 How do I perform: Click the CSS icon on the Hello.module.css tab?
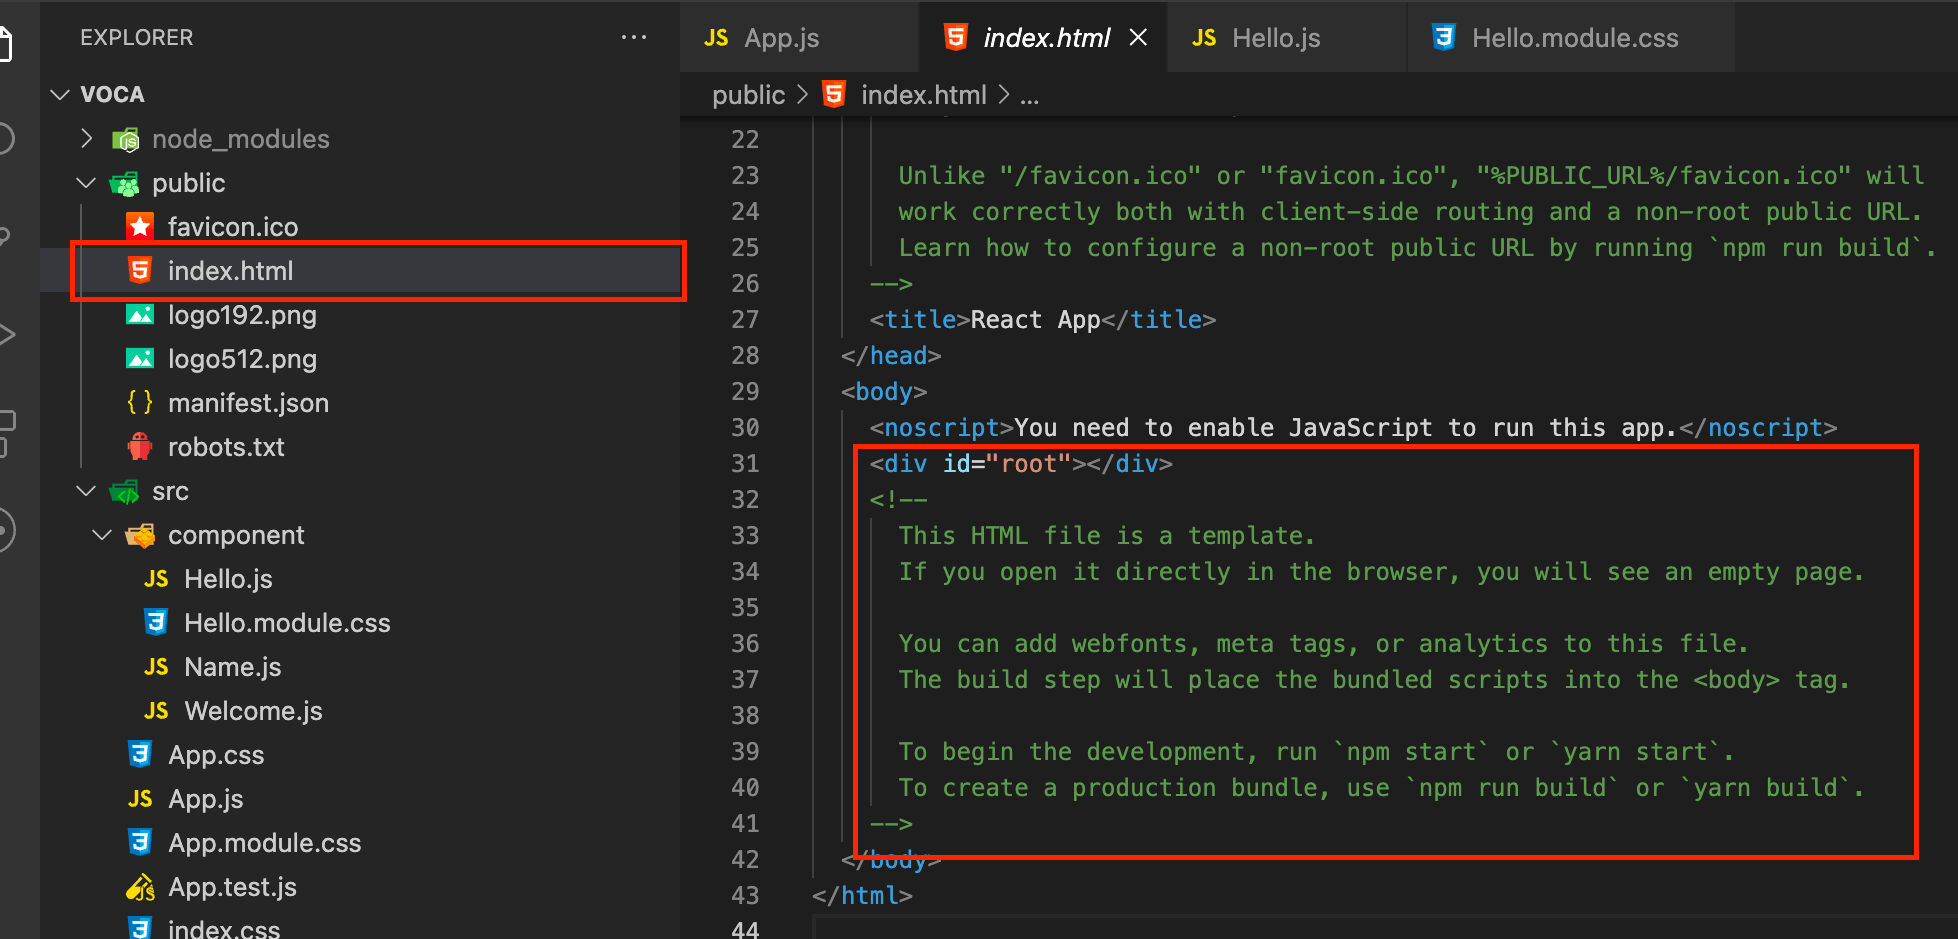[1444, 37]
